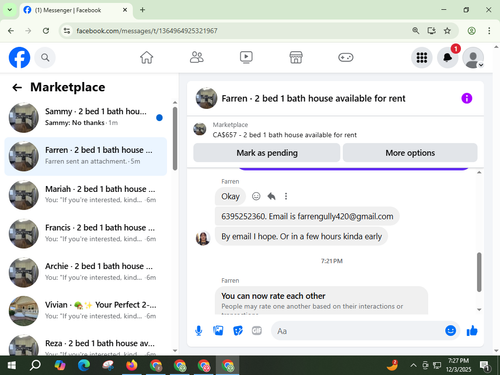
Task: Open the Video tab
Action: point(246,57)
